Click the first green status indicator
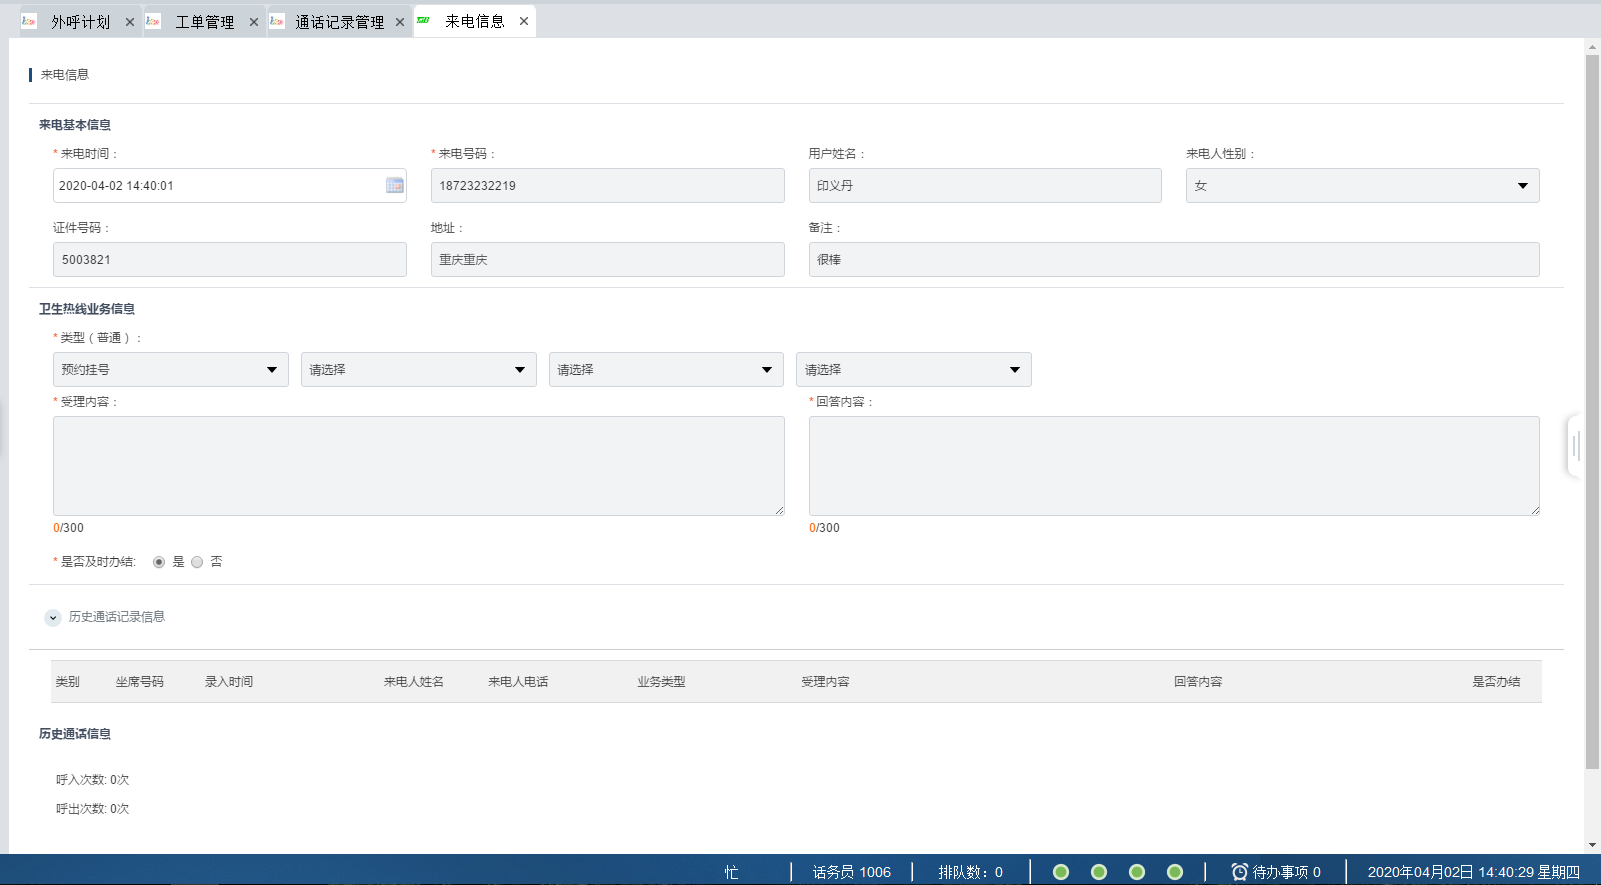The height and width of the screenshot is (885, 1601). coord(1061,872)
